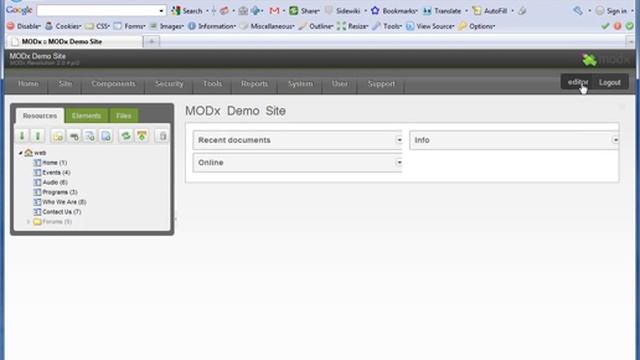Click the show sort options icon

tap(142, 136)
